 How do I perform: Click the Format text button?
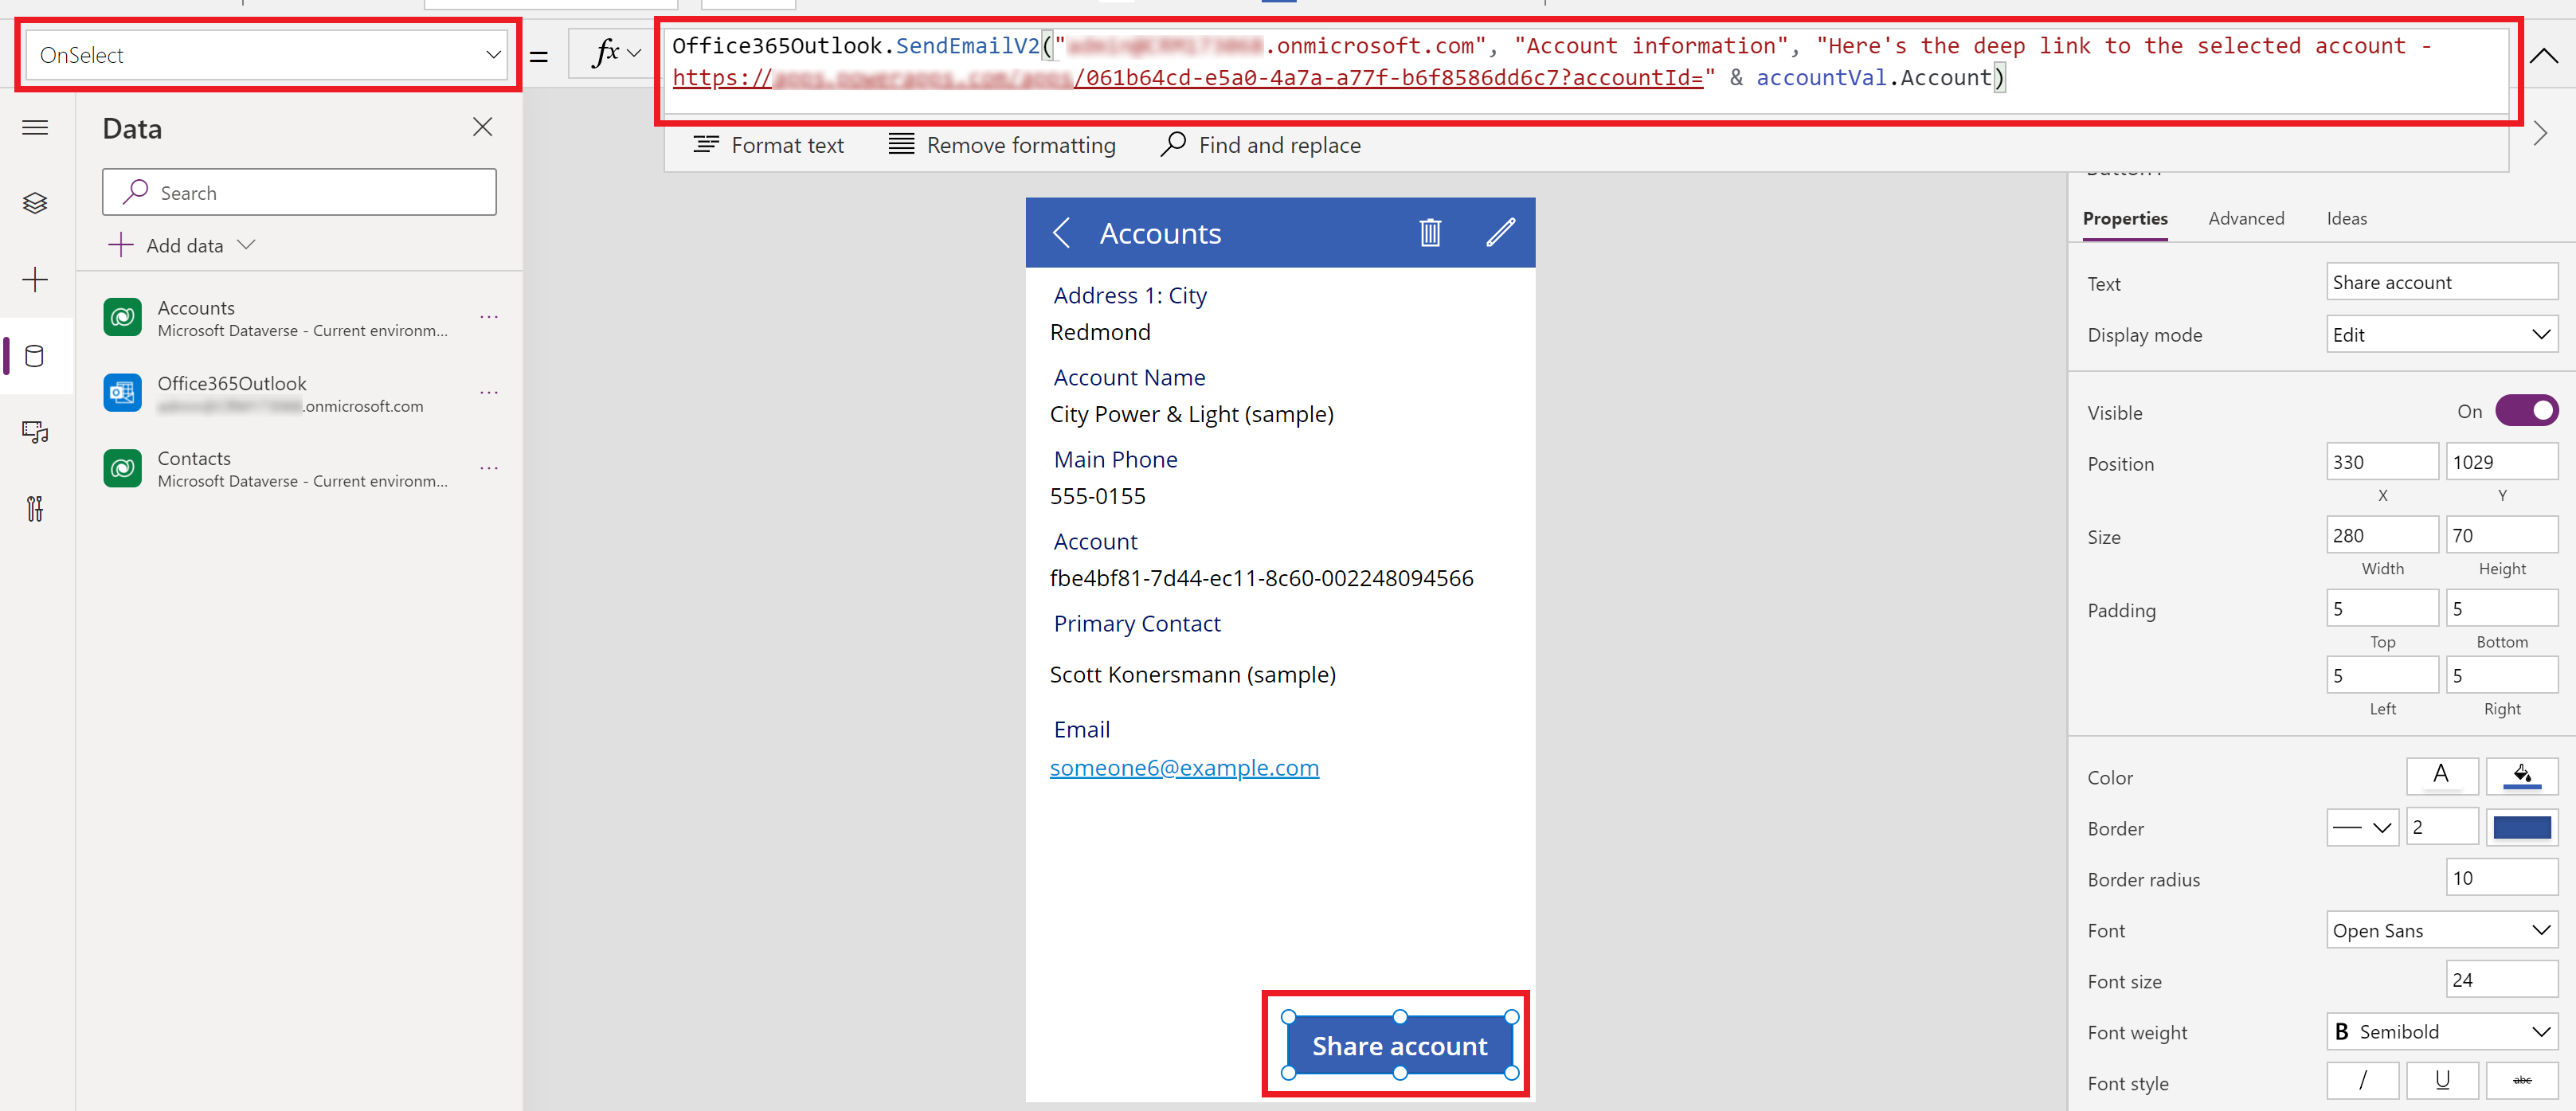click(x=769, y=146)
